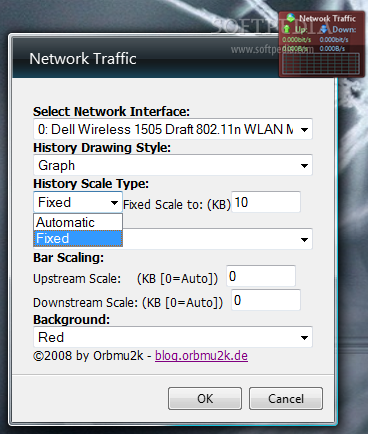The width and height of the screenshot is (368, 434).
Task: Open the History Drawing Style dropdown
Action: tap(173, 165)
